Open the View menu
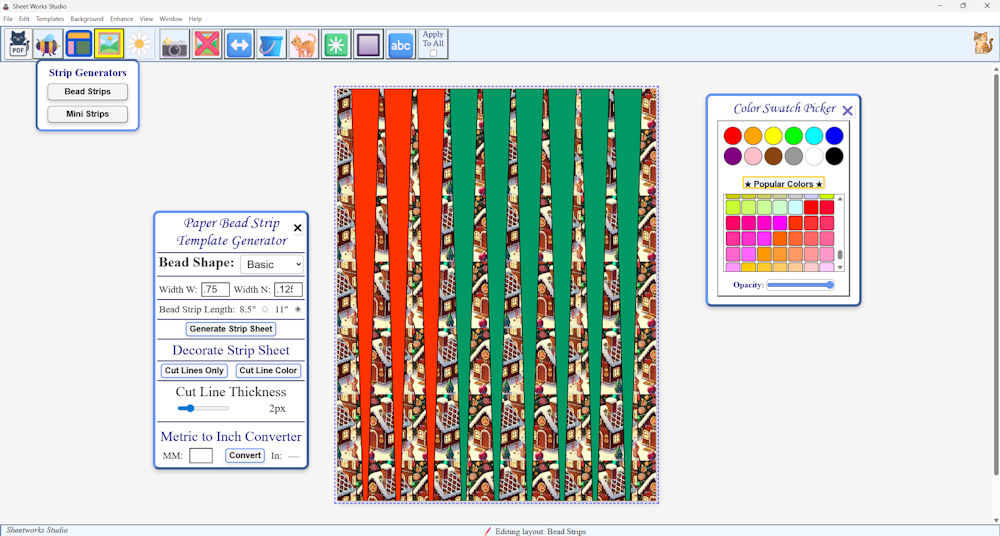 [x=146, y=19]
